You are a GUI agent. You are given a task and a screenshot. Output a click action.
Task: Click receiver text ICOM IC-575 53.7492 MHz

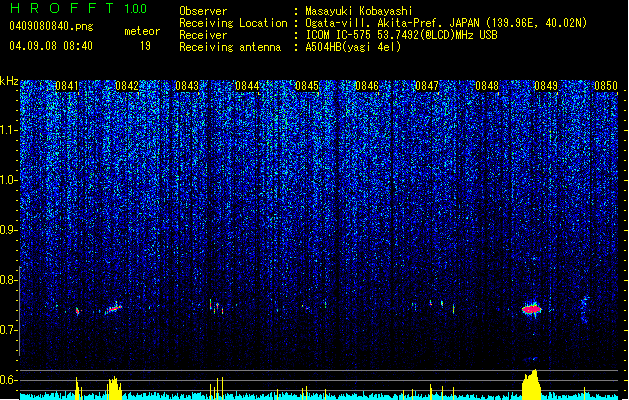401,35
